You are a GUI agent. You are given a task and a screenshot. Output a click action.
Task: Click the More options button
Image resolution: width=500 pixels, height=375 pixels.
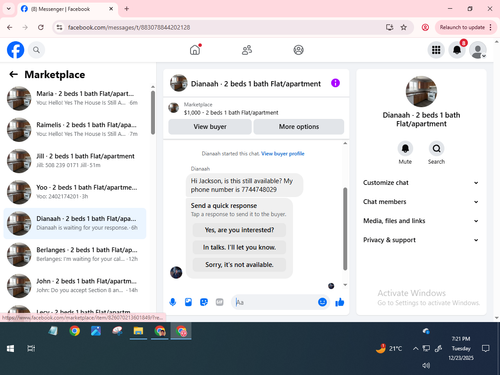[x=299, y=127]
